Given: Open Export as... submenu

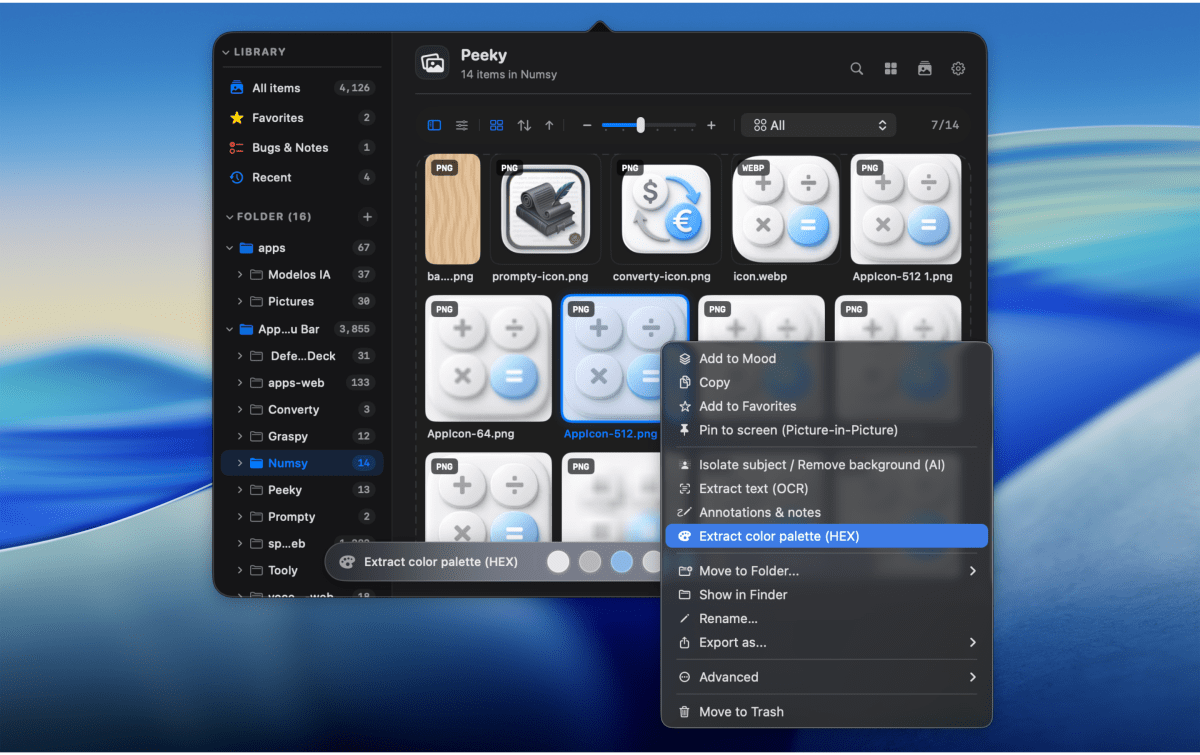Looking at the screenshot, I should [827, 643].
